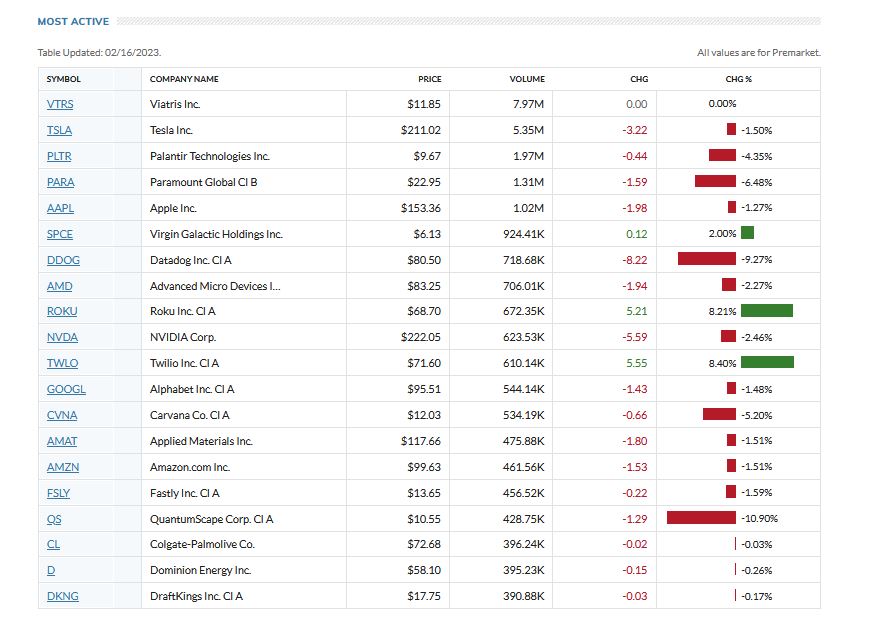Screen dimensions: 879x617
Task: Go to the PARA stock page
Action: click(61, 182)
